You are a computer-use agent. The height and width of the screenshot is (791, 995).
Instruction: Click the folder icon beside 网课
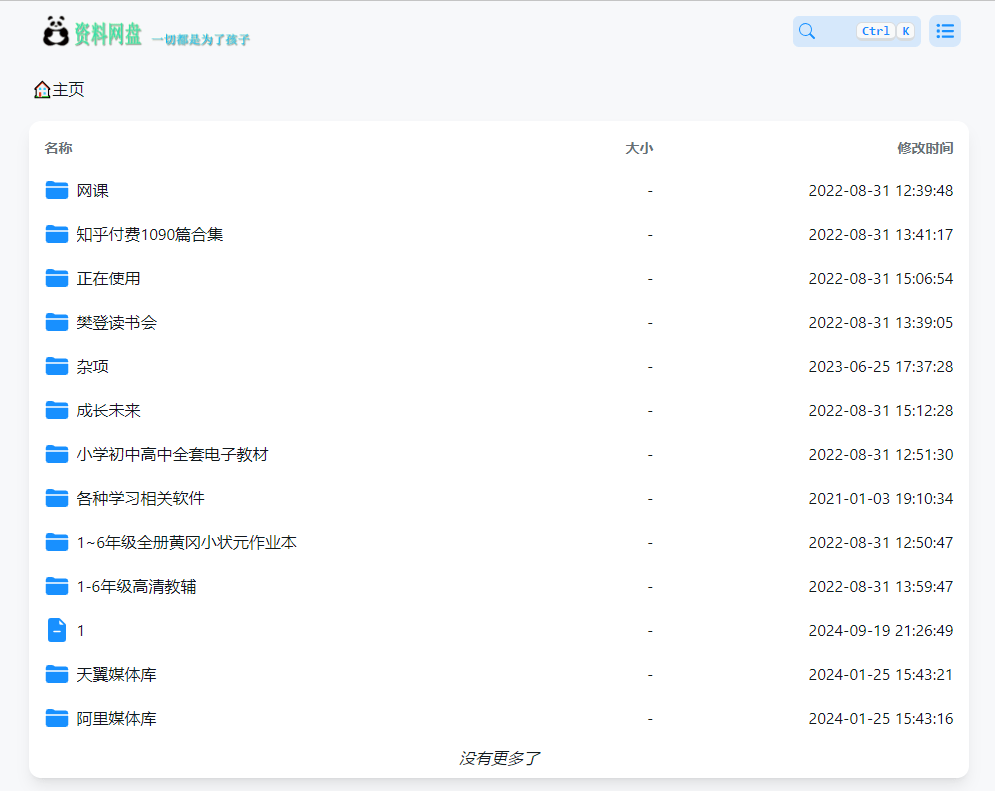tap(57, 190)
